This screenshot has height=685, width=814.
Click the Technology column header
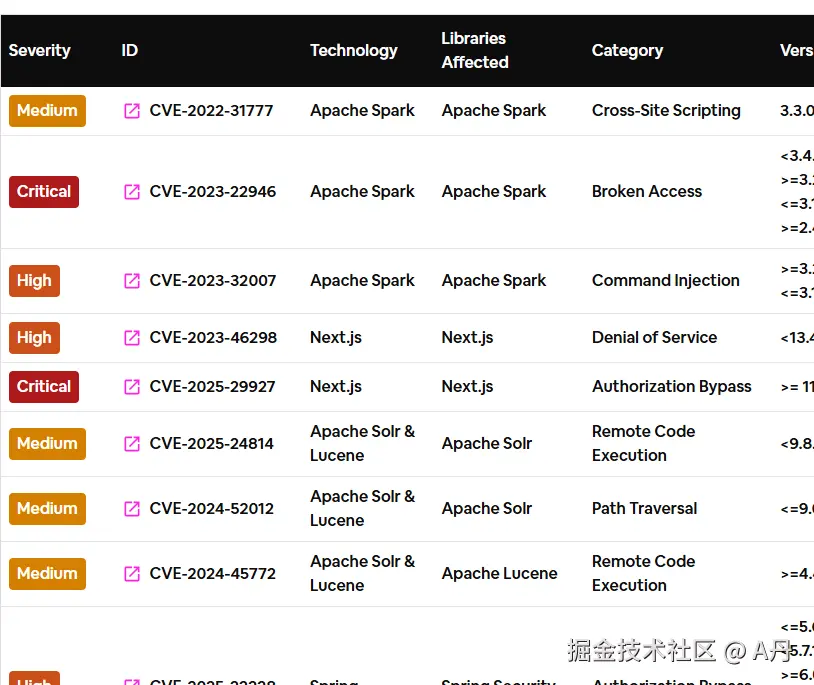coord(353,51)
